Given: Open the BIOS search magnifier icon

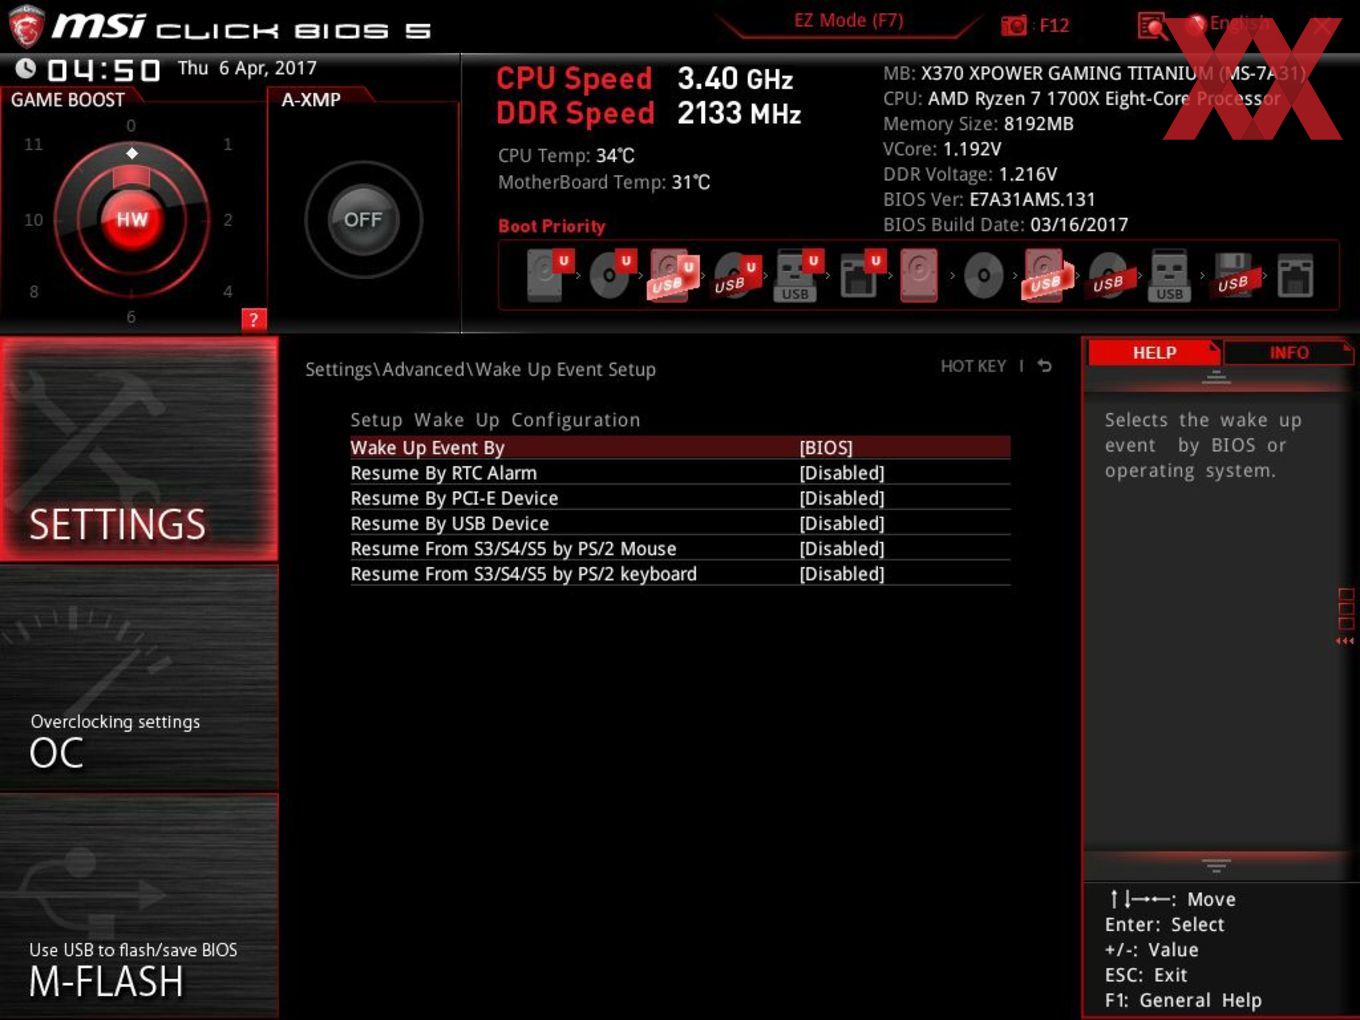Looking at the screenshot, I should pos(1152,25).
